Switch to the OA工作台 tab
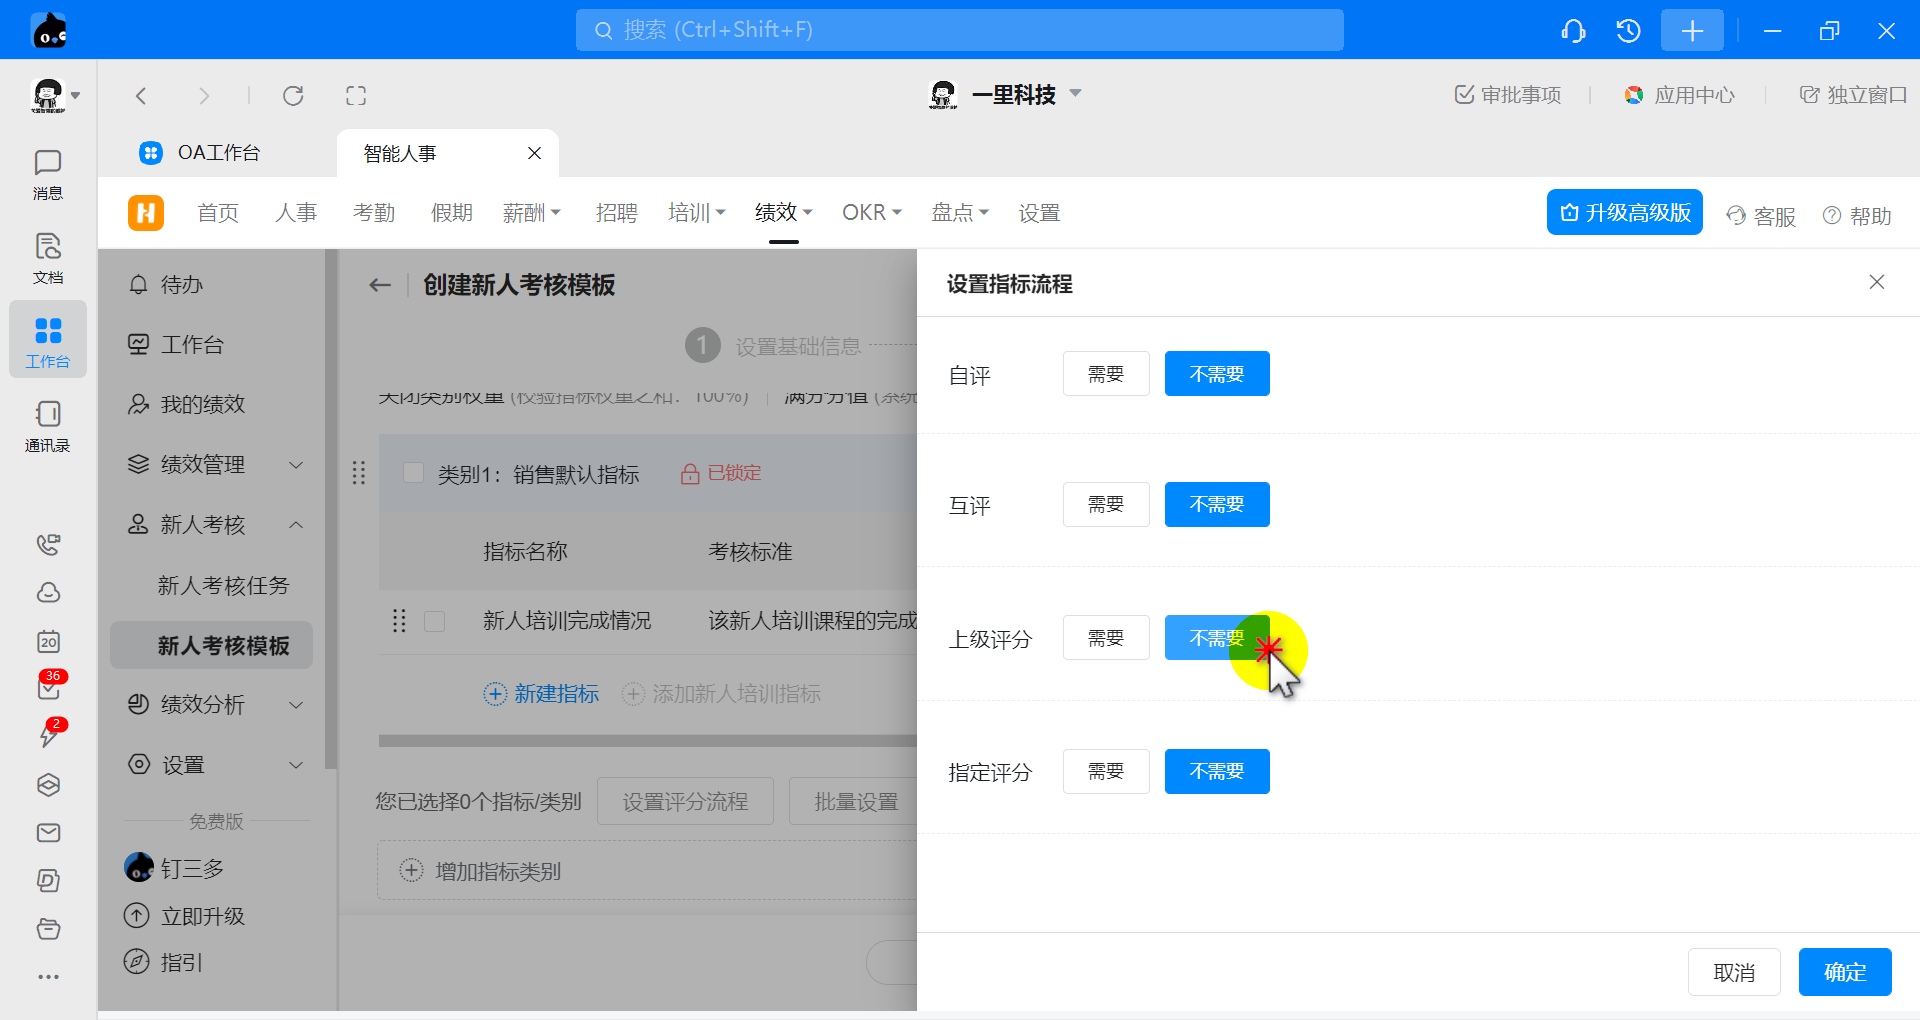Viewport: 1920px width, 1020px height. pyautogui.click(x=218, y=153)
